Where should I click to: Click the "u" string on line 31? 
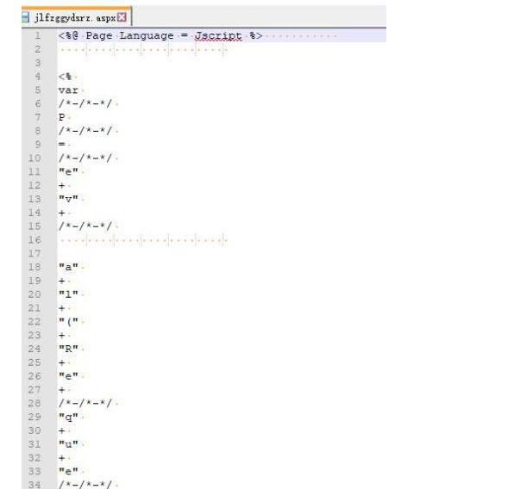click(x=68, y=444)
